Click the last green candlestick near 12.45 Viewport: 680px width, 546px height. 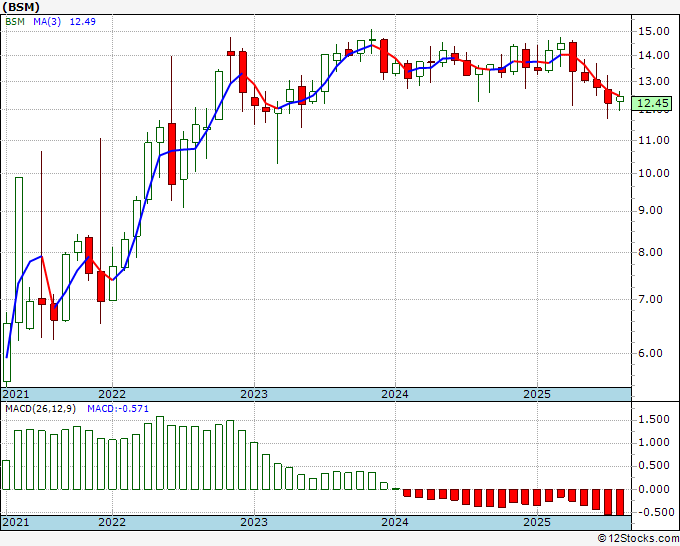[620, 99]
